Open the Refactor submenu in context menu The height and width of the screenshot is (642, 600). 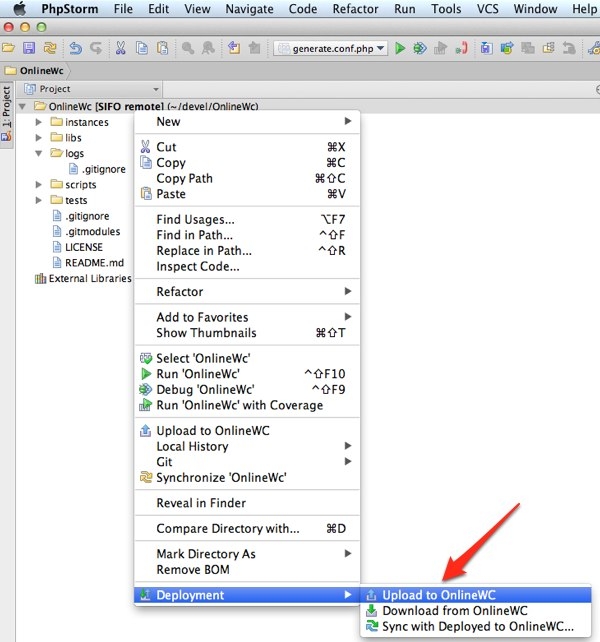click(247, 292)
